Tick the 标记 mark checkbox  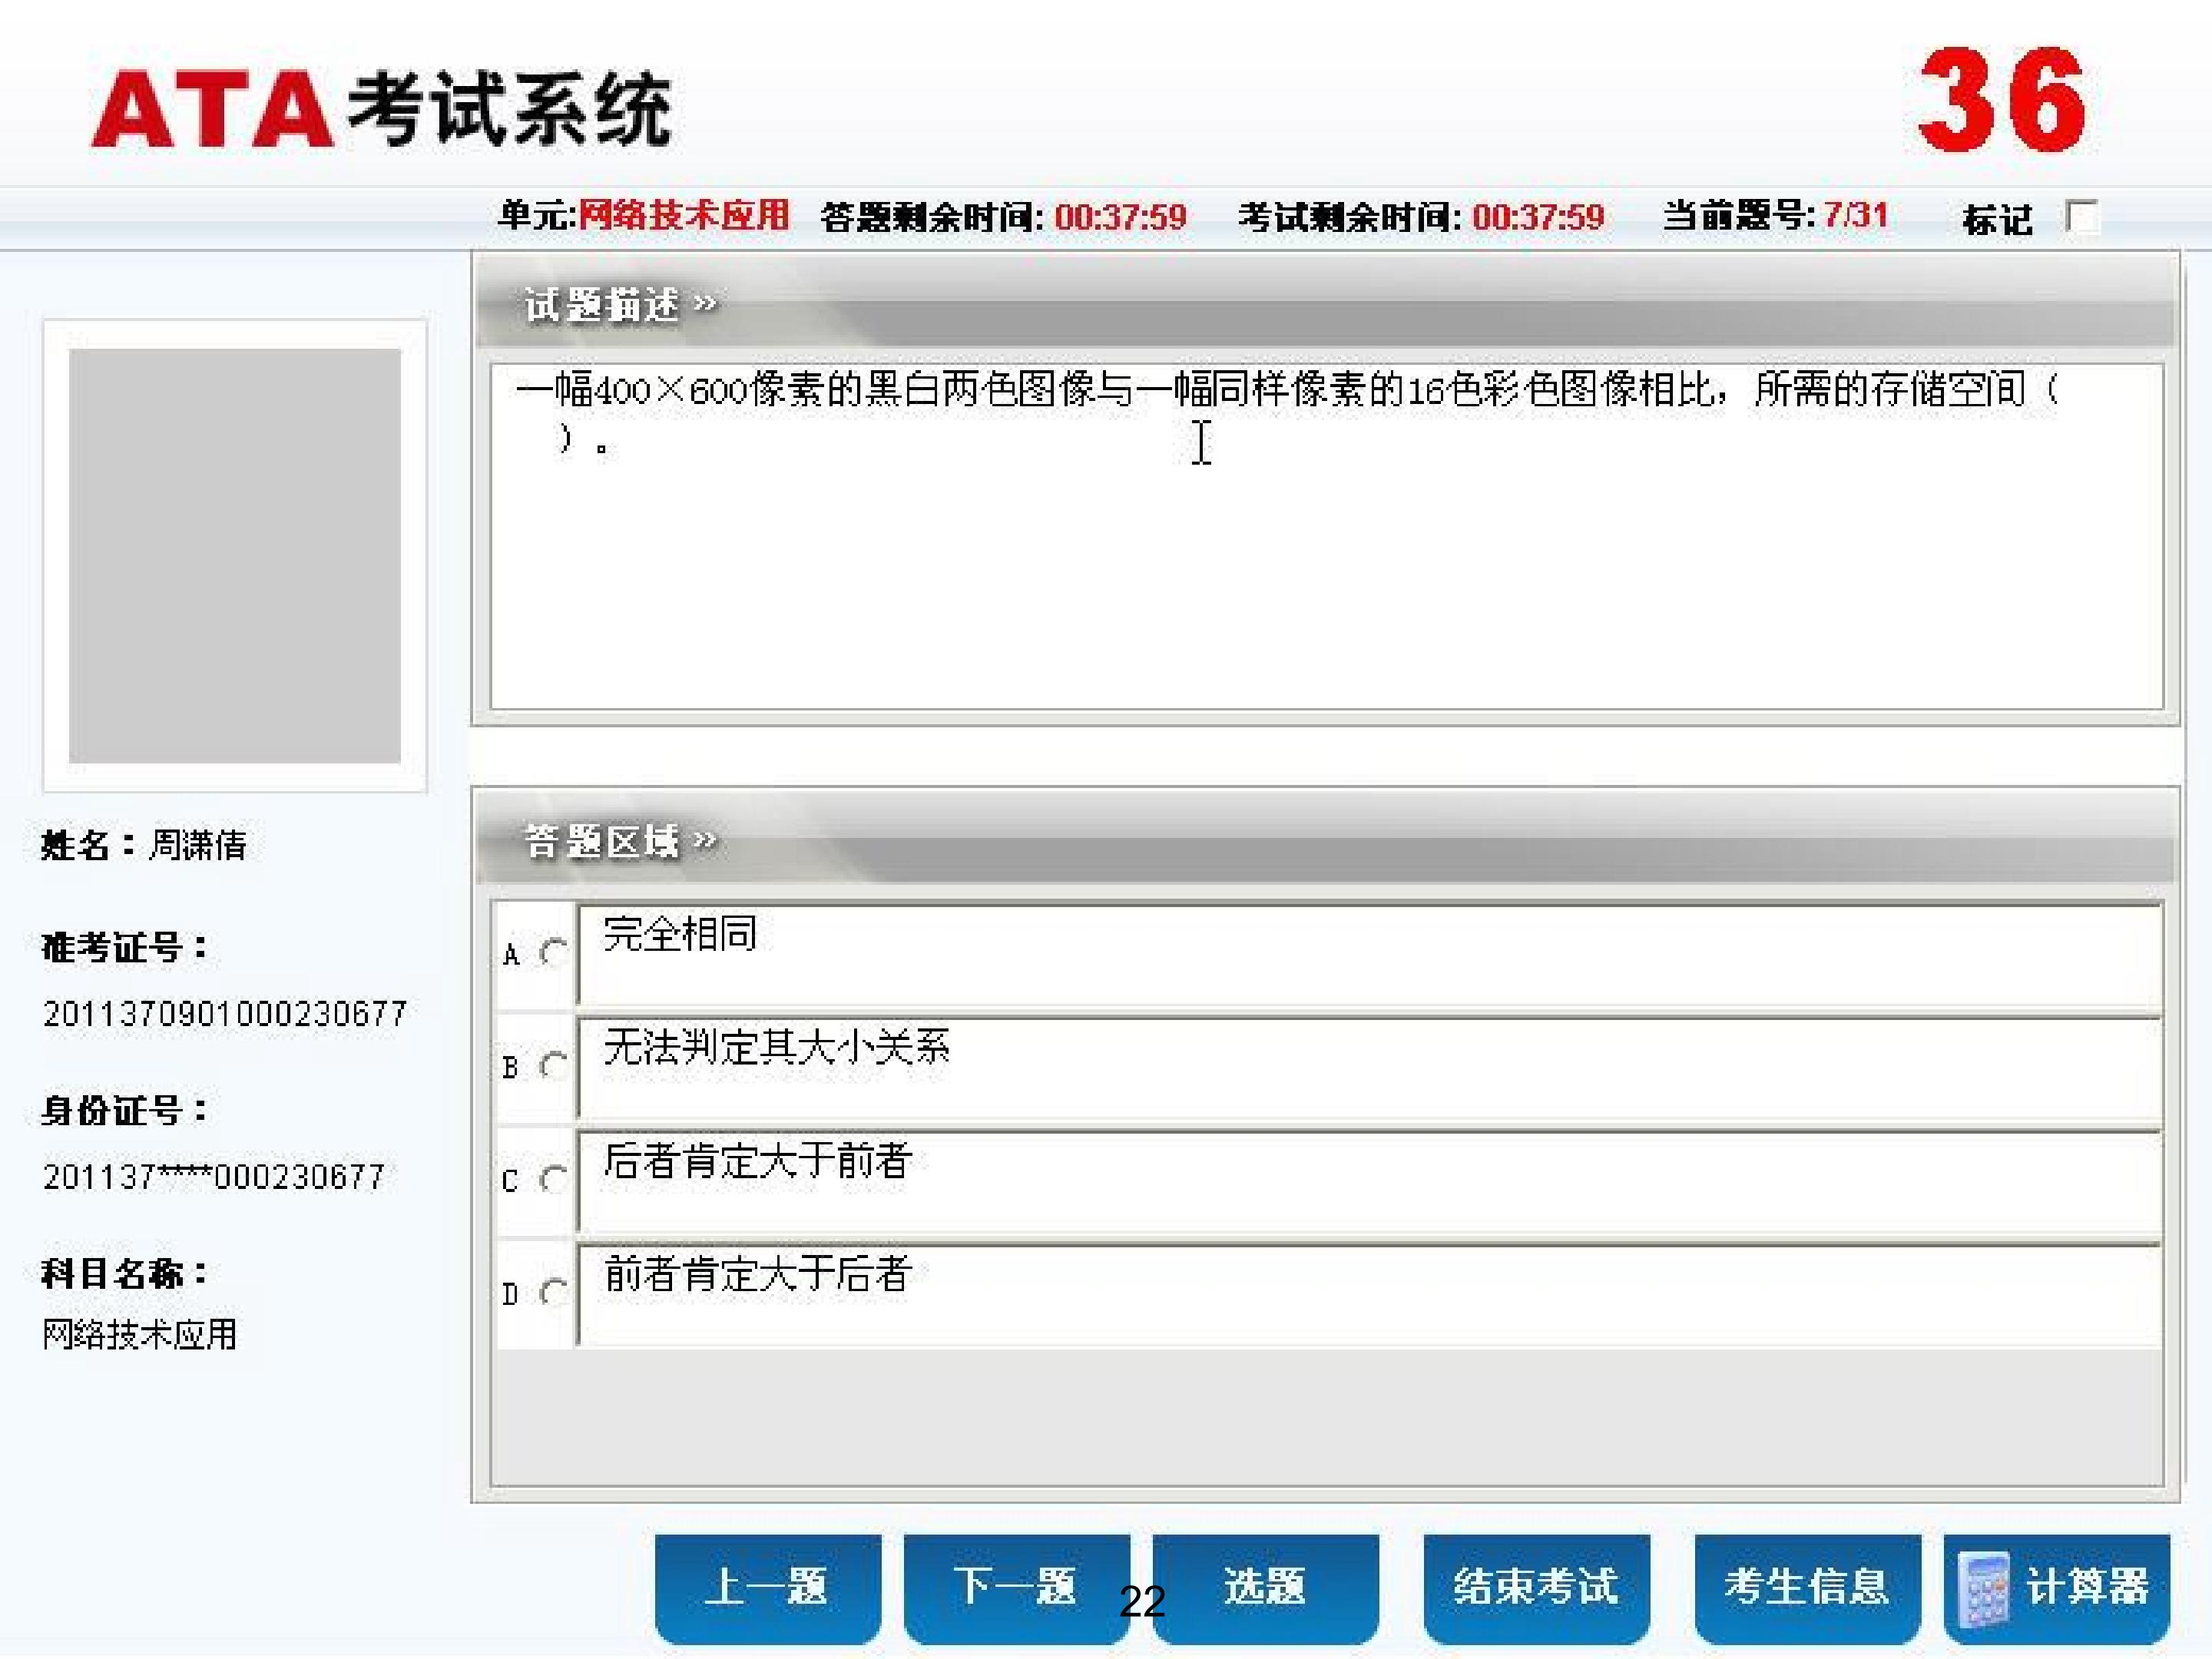pyautogui.click(x=2081, y=217)
